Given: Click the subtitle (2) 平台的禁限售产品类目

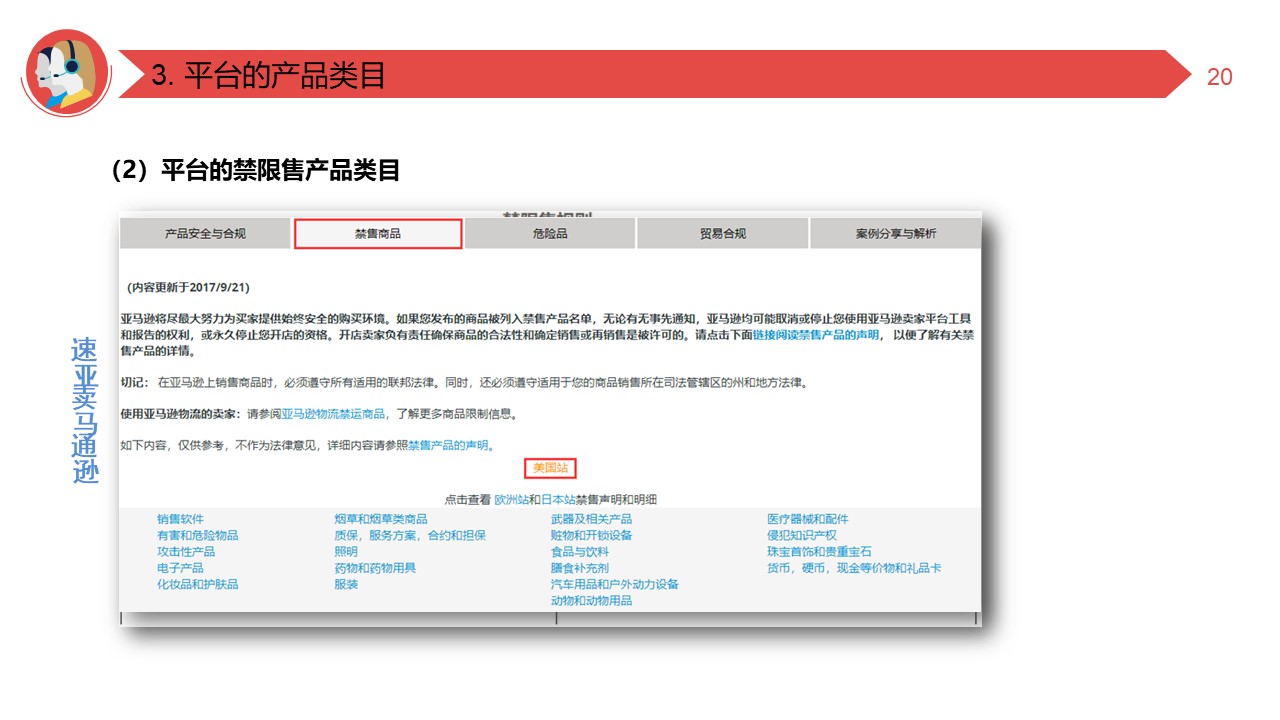Looking at the screenshot, I should 257,171.
